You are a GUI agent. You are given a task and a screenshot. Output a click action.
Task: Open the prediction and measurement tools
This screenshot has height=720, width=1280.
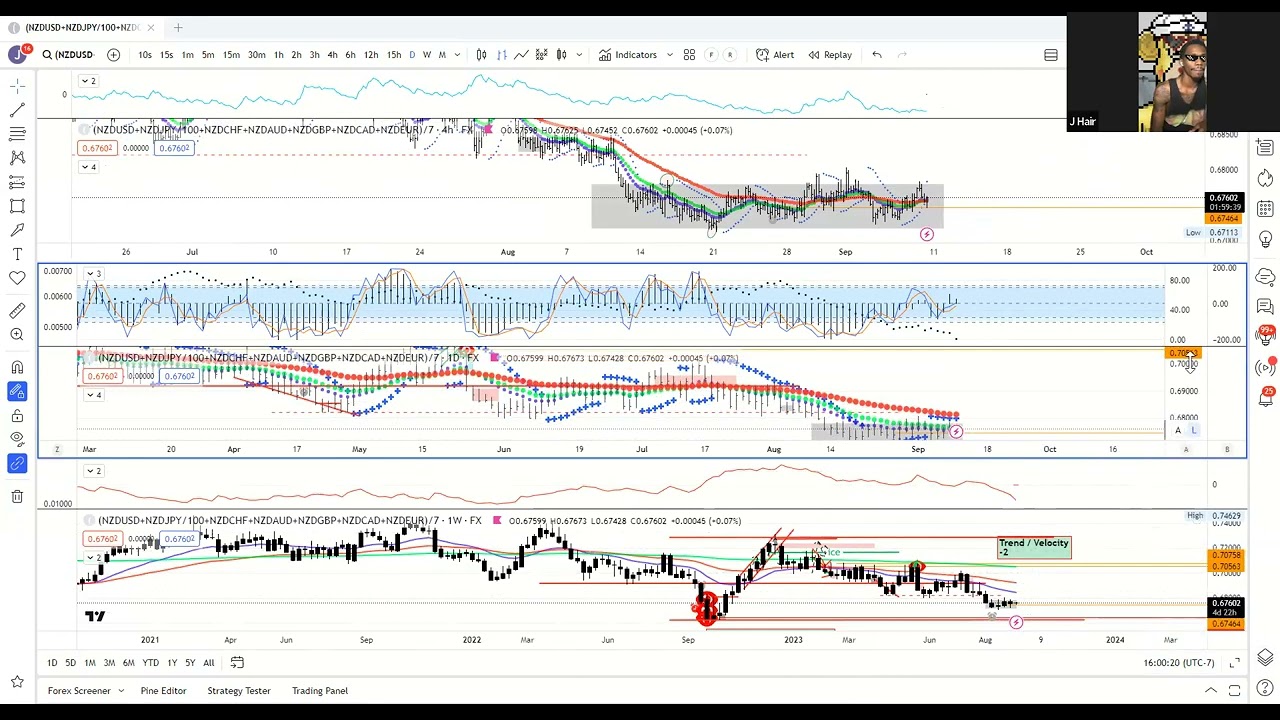point(17,182)
